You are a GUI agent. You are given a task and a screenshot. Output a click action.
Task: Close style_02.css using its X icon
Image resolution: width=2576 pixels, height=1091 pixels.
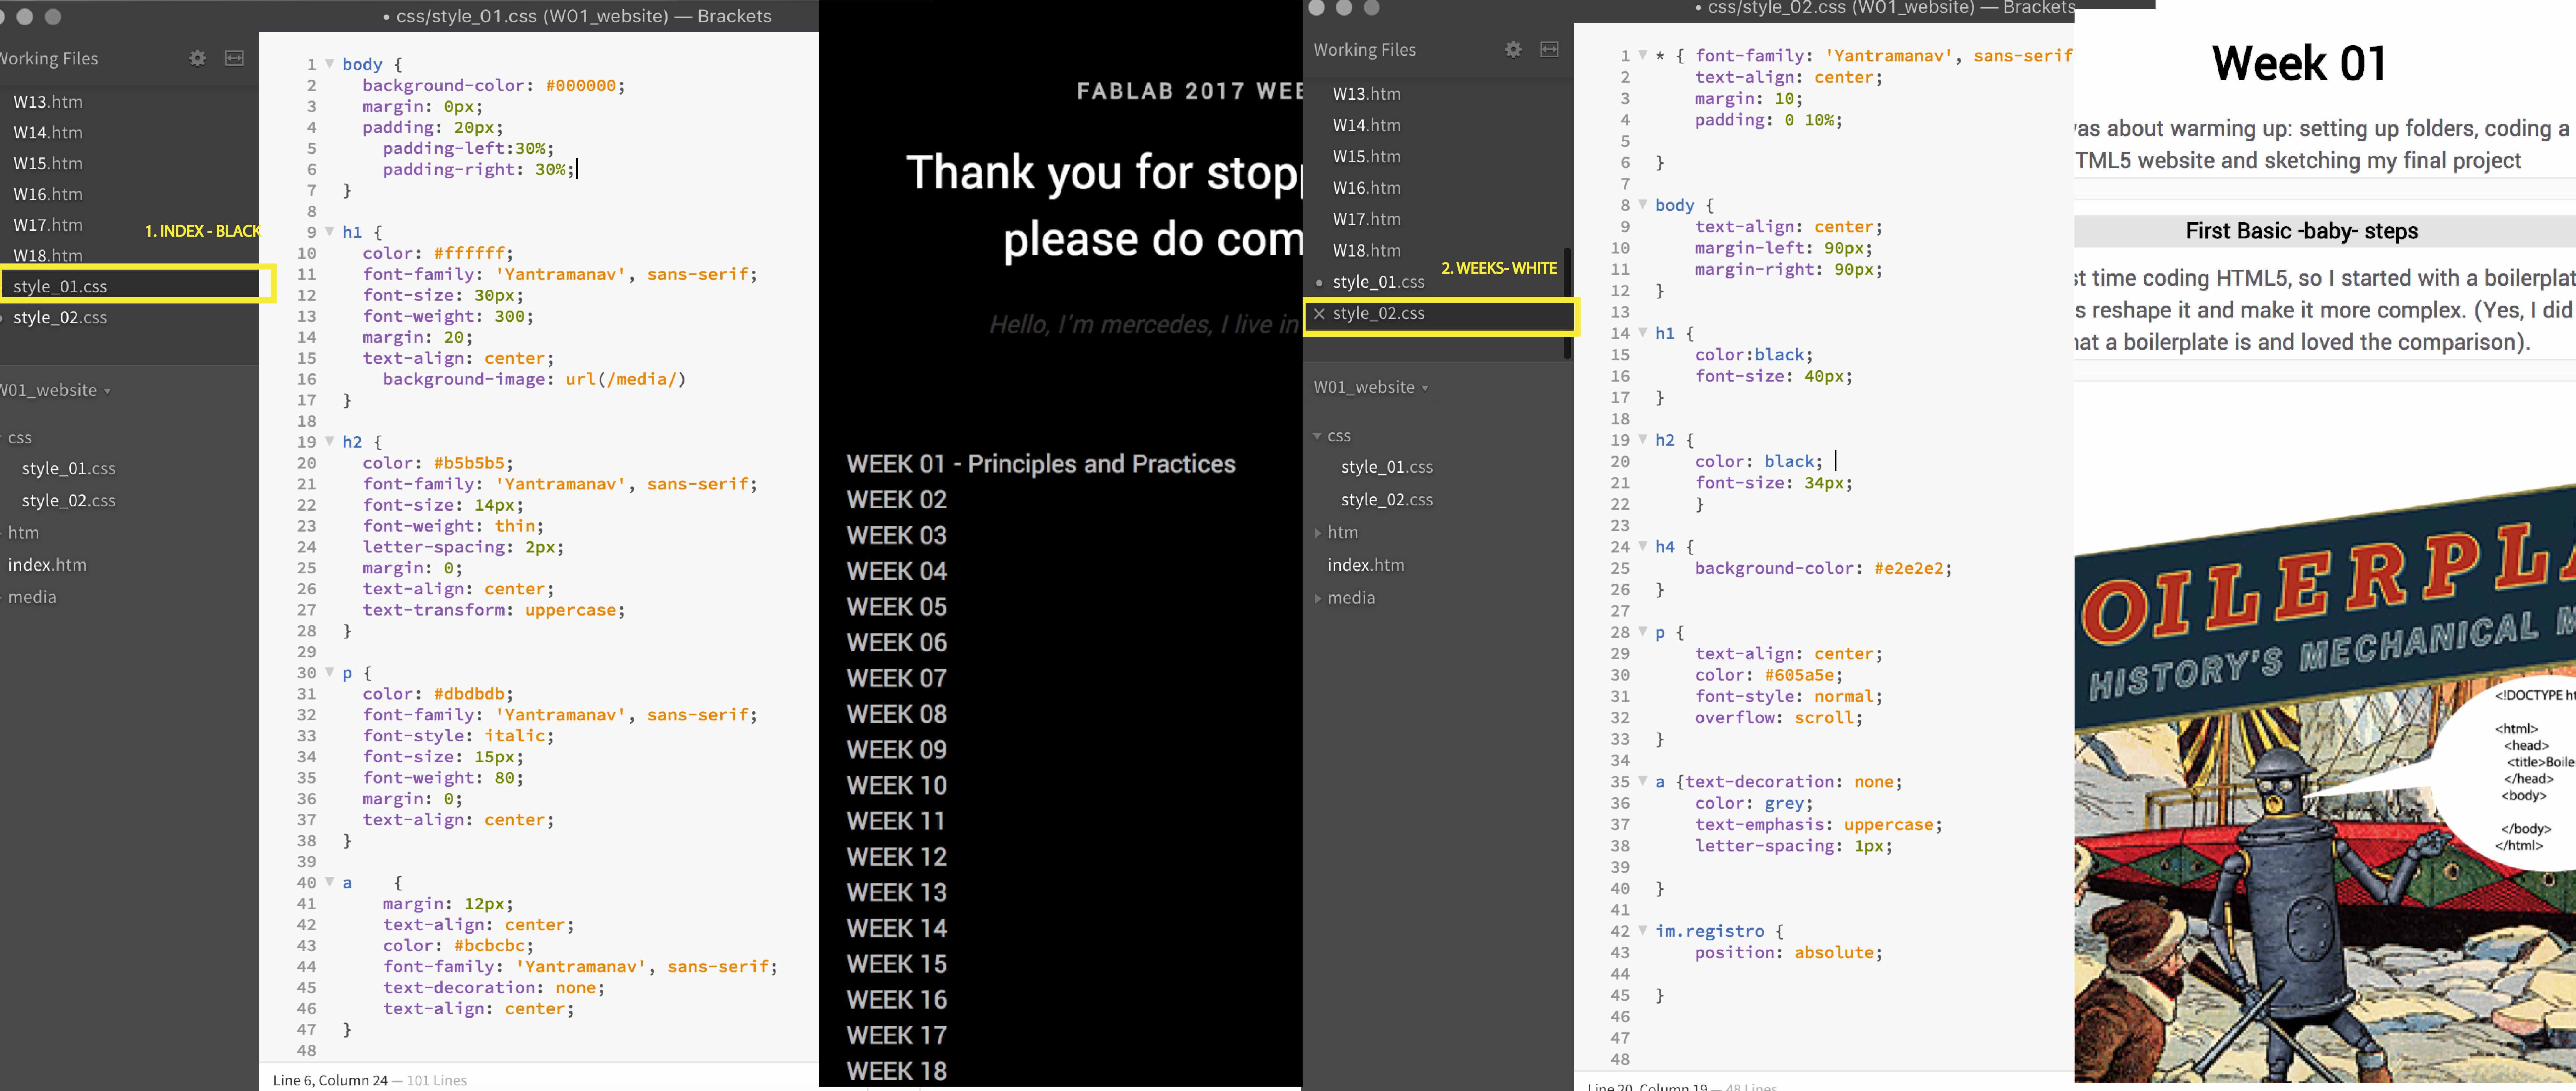(x=1319, y=314)
